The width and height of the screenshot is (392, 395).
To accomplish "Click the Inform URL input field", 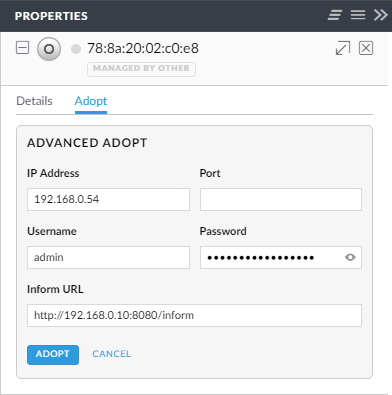I will point(194,315).
